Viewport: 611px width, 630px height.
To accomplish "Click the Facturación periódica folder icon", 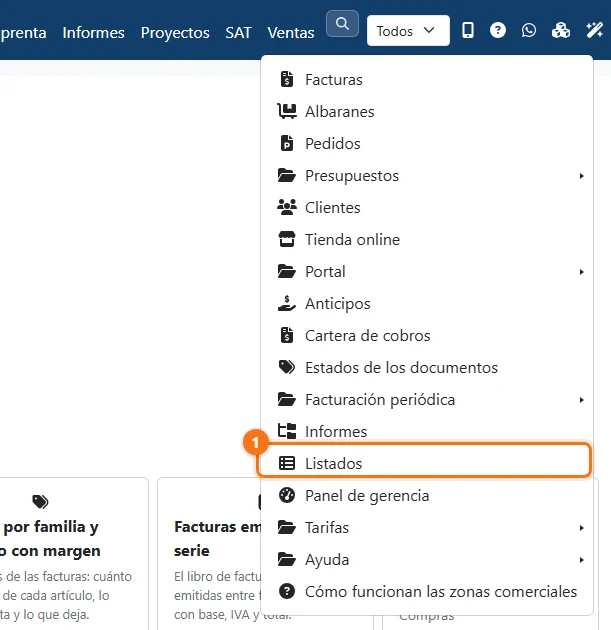I will [287, 399].
